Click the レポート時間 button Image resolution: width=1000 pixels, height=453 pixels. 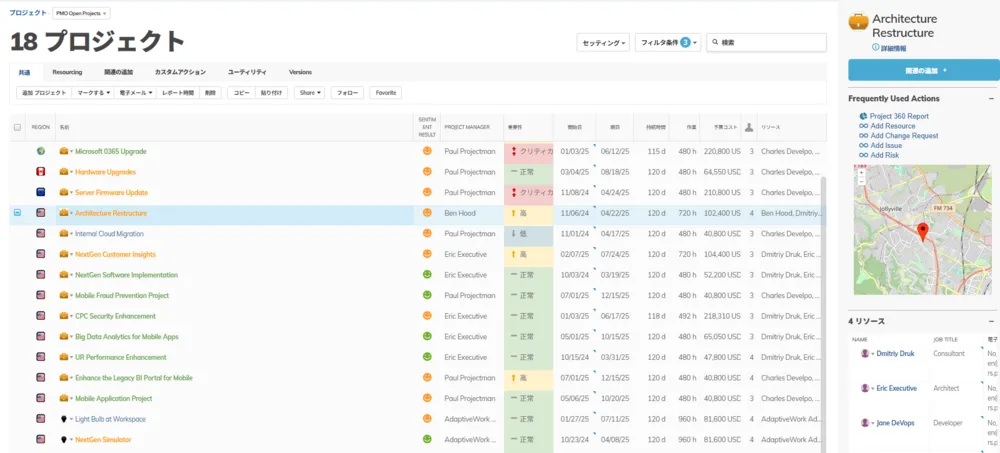click(178, 93)
